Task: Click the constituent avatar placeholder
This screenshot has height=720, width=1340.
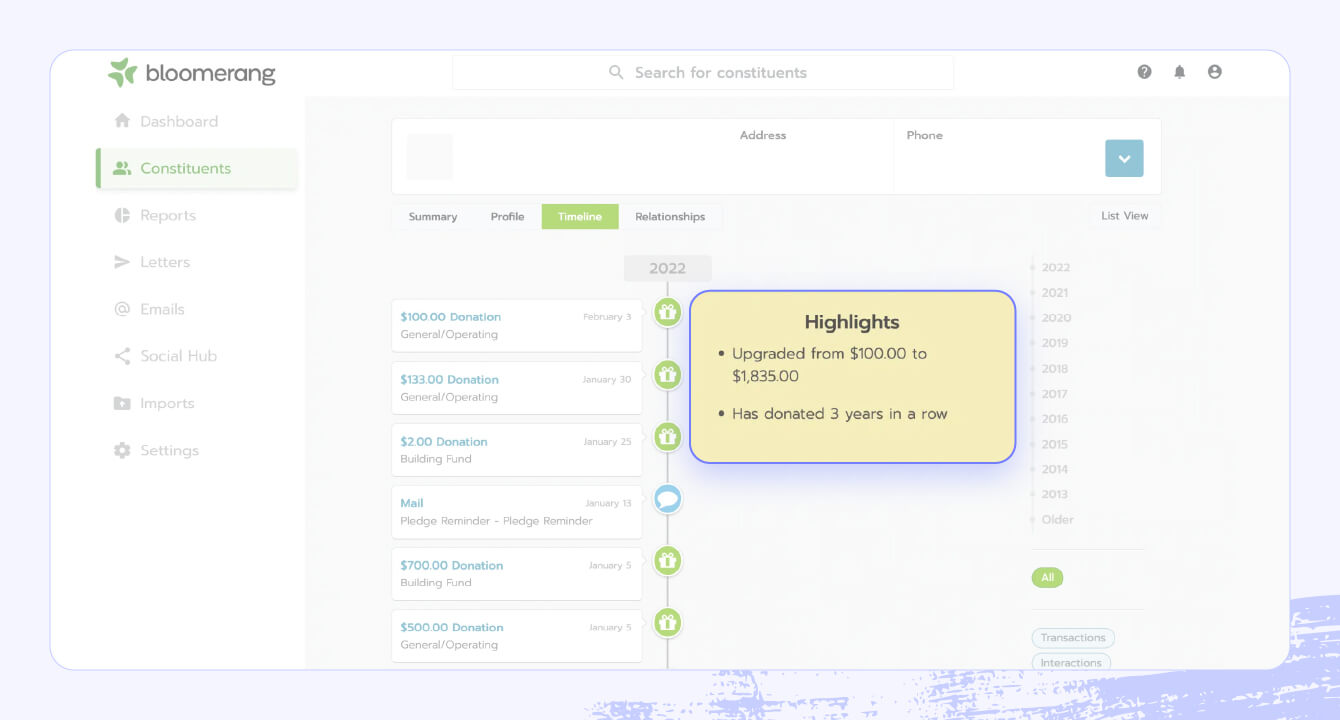Action: [429, 157]
